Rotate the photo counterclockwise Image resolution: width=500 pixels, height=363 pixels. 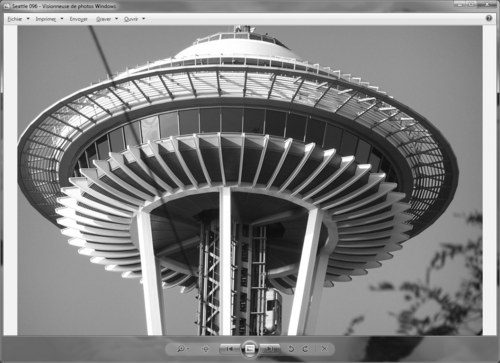click(291, 349)
